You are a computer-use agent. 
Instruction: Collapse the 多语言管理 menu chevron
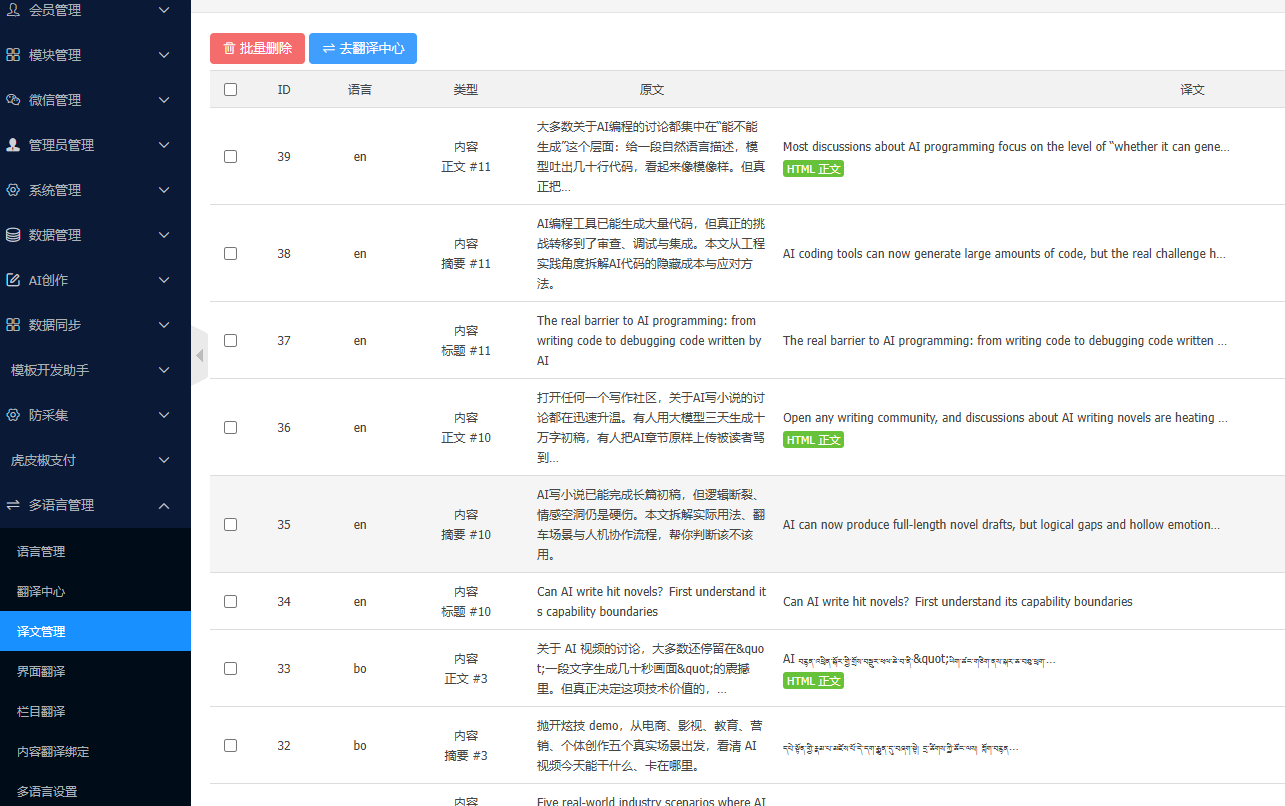[165, 505]
